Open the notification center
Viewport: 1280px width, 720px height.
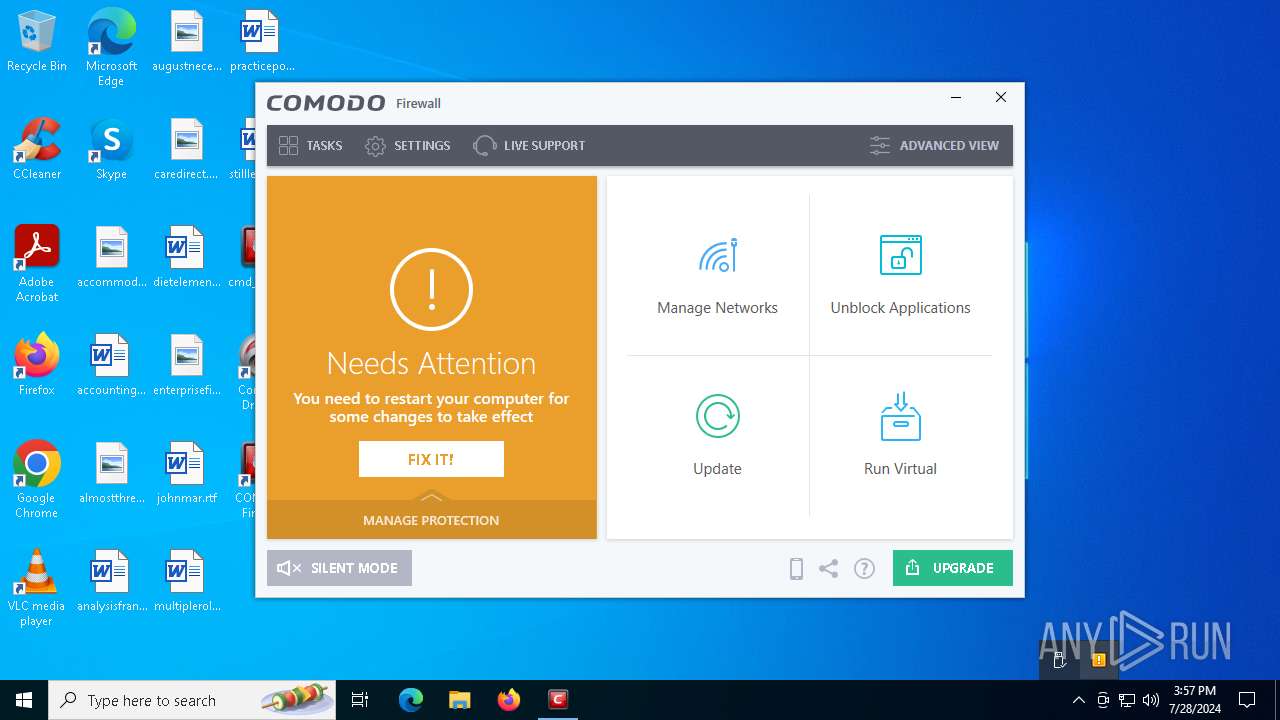coord(1247,700)
